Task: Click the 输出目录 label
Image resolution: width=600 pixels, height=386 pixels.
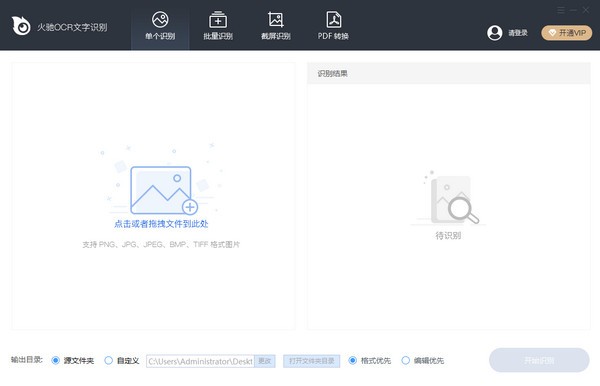Action: (26, 360)
